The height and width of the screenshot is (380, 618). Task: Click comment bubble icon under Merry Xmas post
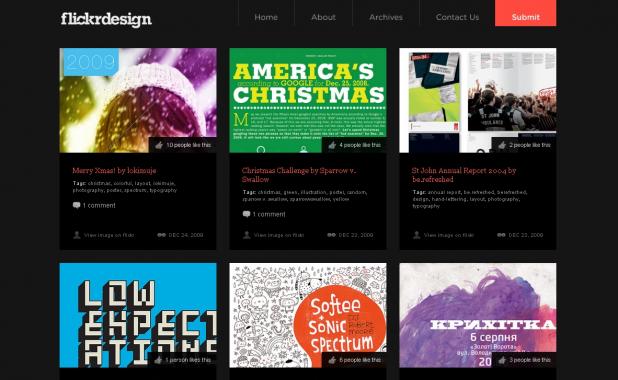[76, 205]
